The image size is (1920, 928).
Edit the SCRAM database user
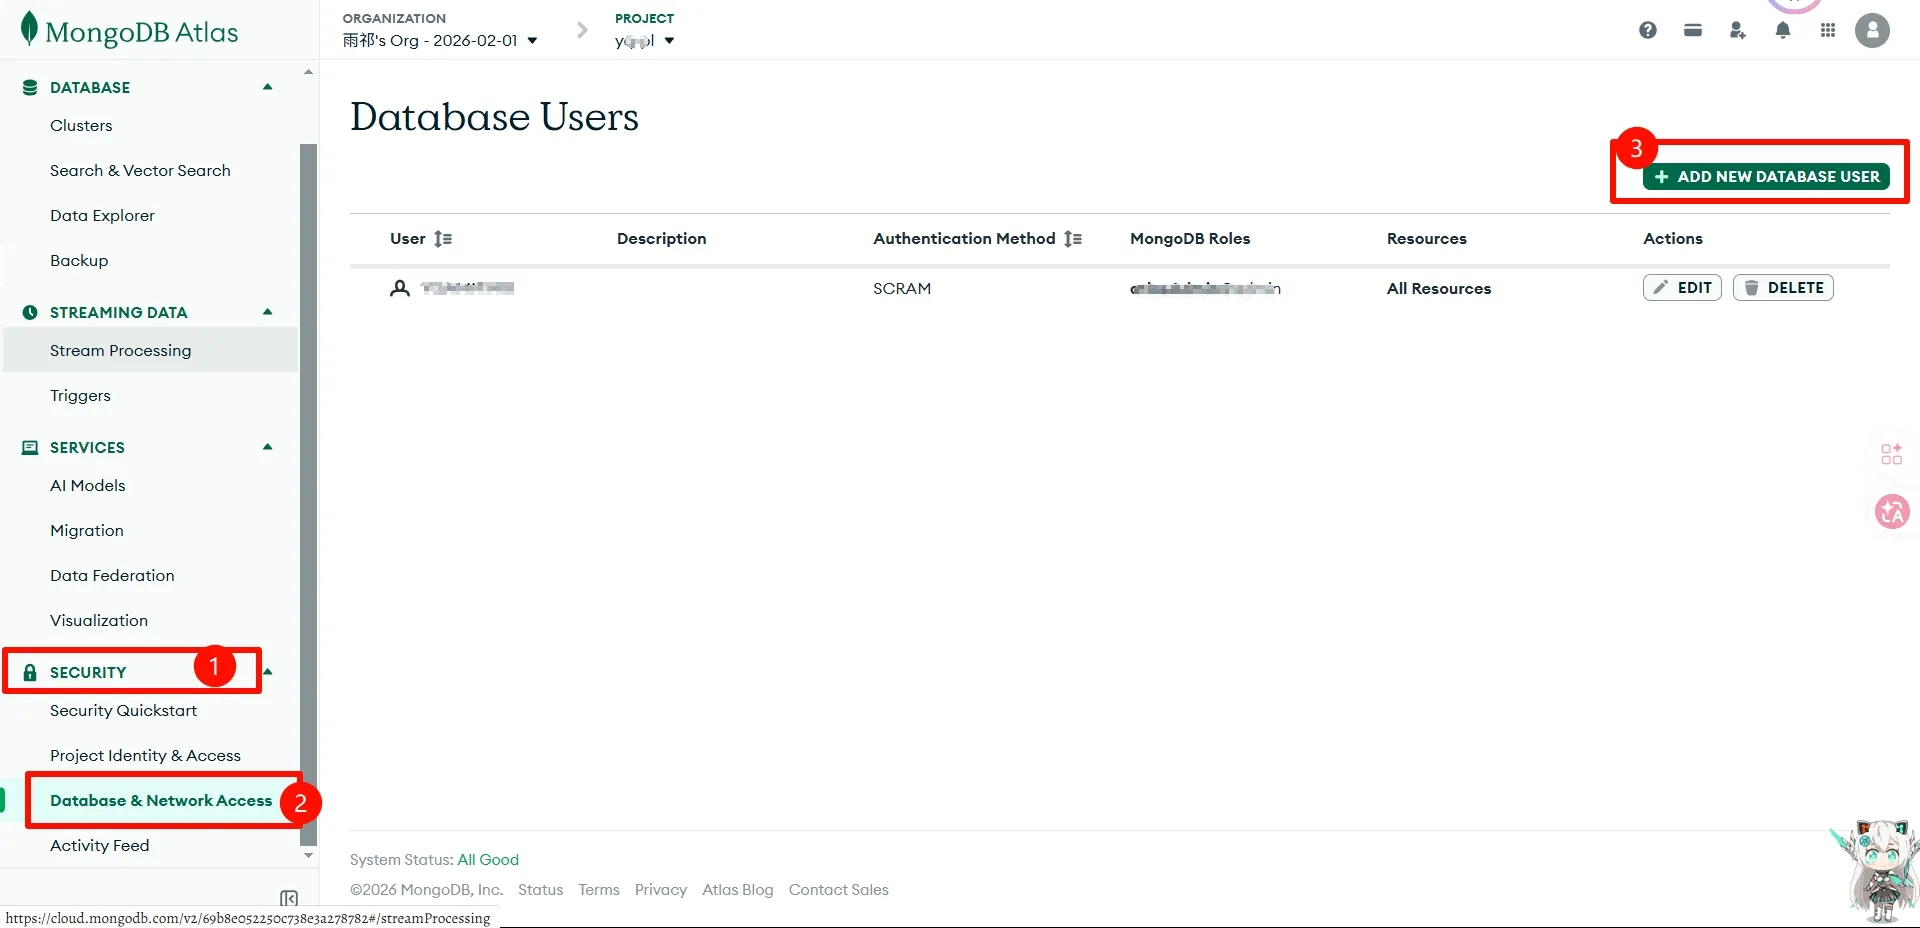click(x=1682, y=288)
